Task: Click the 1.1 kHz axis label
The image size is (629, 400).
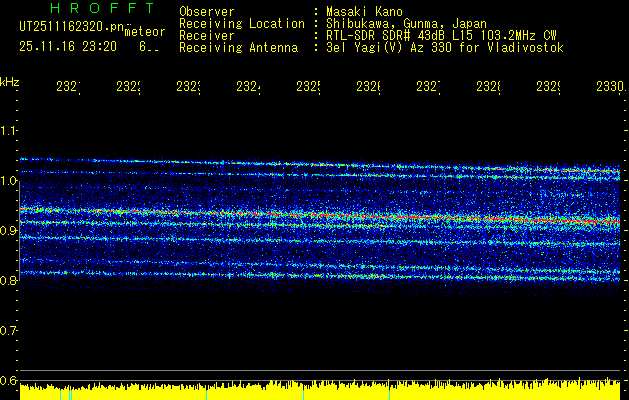Action: [x=8, y=130]
